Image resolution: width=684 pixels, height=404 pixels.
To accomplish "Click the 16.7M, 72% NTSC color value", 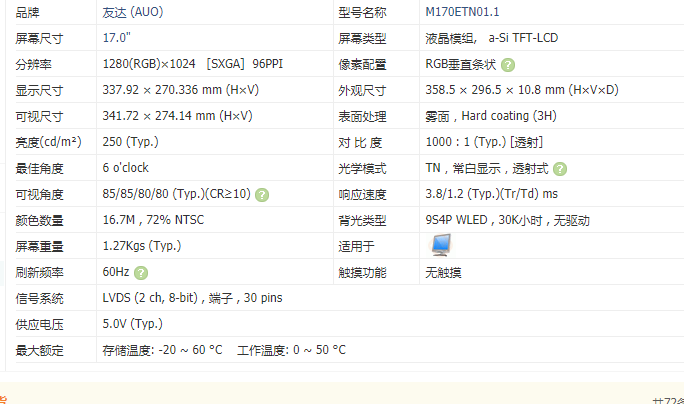I will coord(152,220).
